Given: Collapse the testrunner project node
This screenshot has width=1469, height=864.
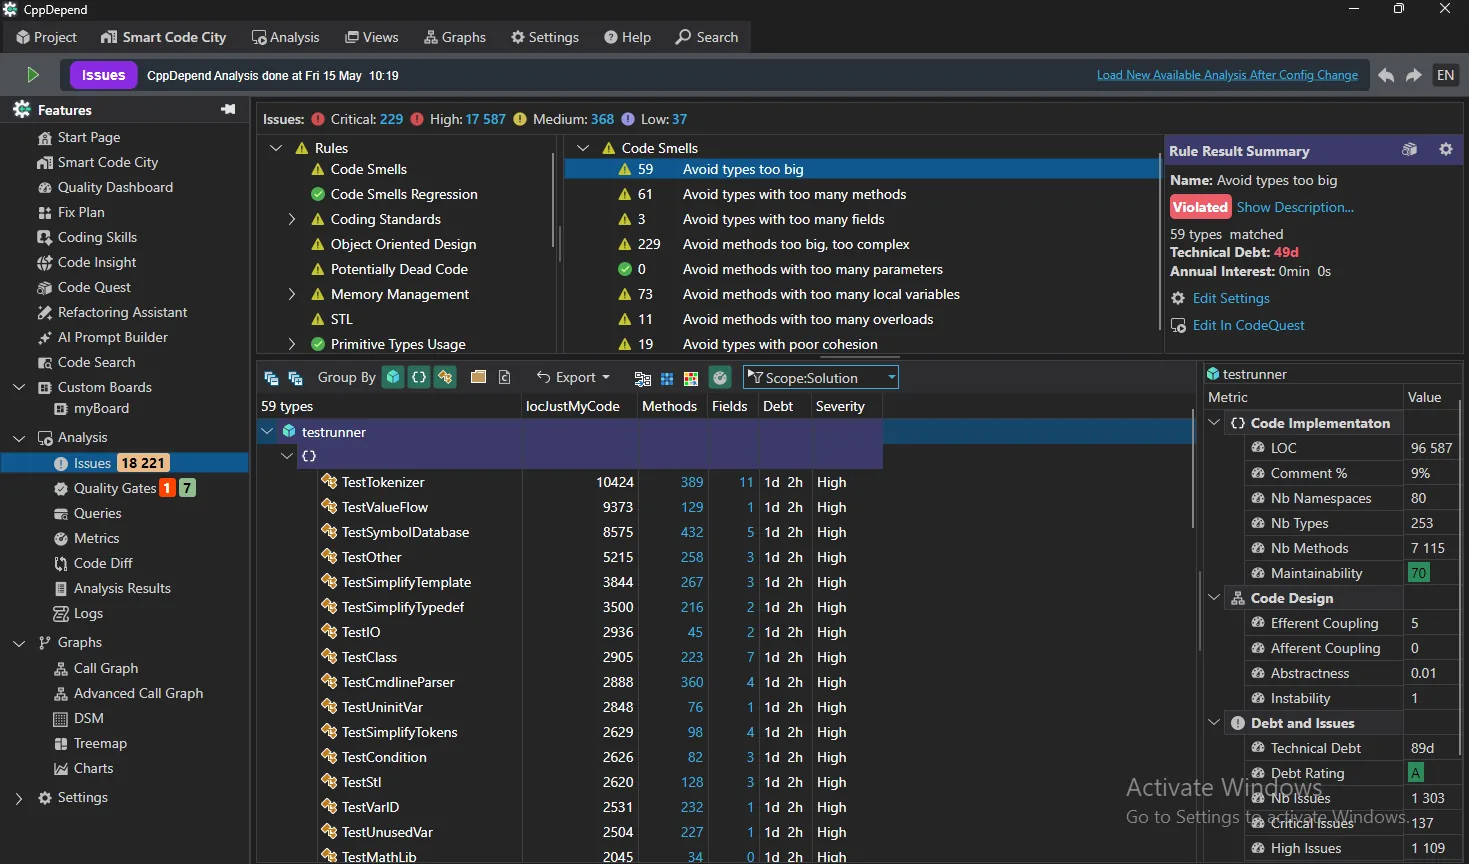Looking at the screenshot, I should coord(267,432).
